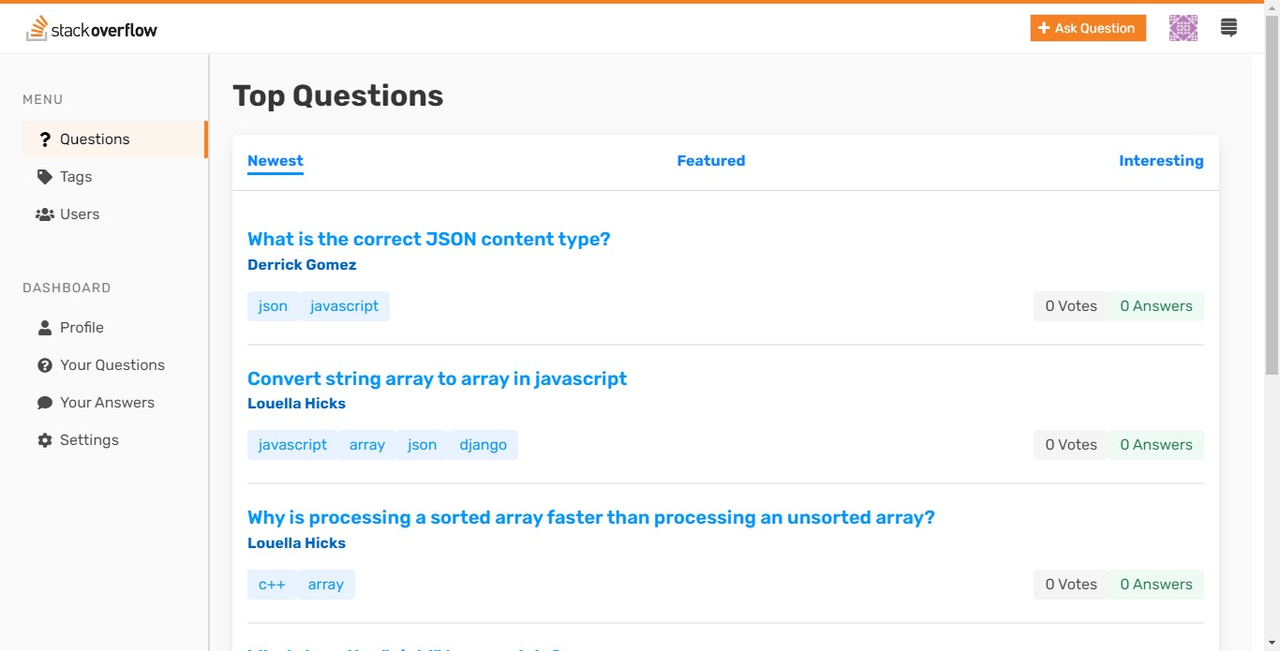
Task: View Louella Hicks's profile link
Action: point(296,403)
